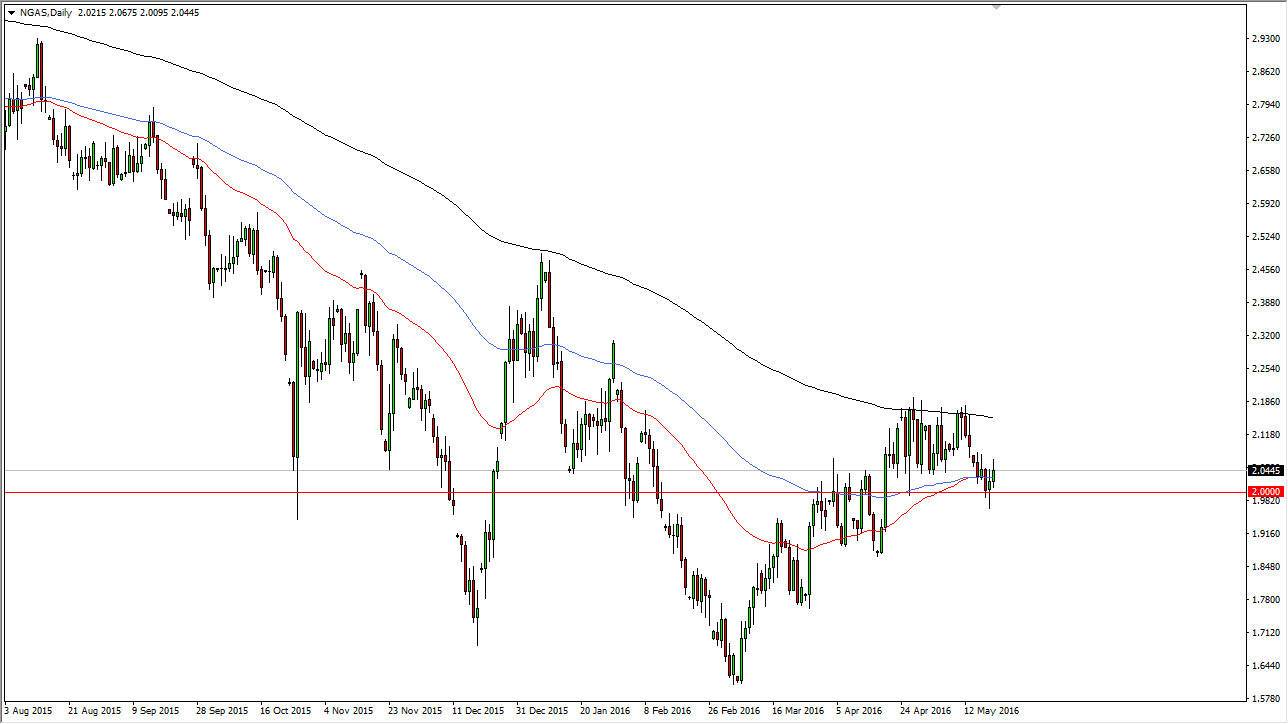
Task: Click the 16 Mar 2016 date label
Action: (x=799, y=711)
